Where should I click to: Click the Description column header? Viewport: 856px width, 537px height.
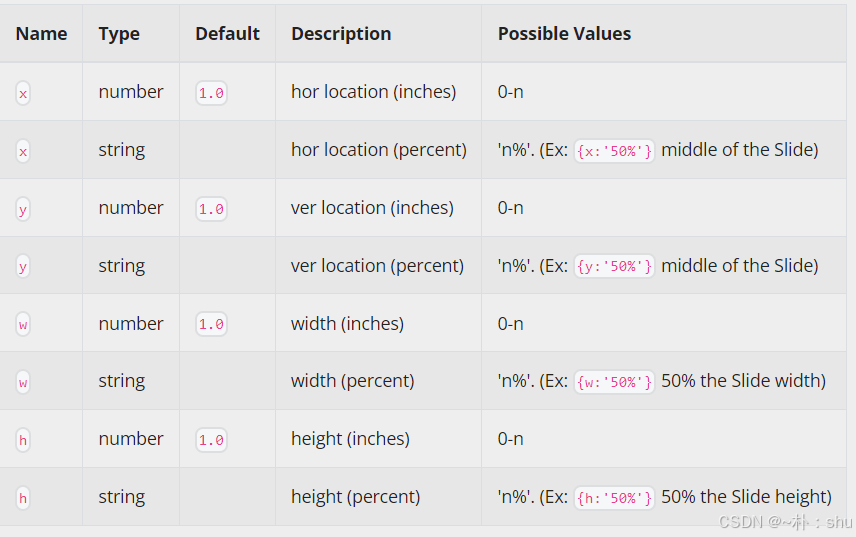[x=341, y=34]
